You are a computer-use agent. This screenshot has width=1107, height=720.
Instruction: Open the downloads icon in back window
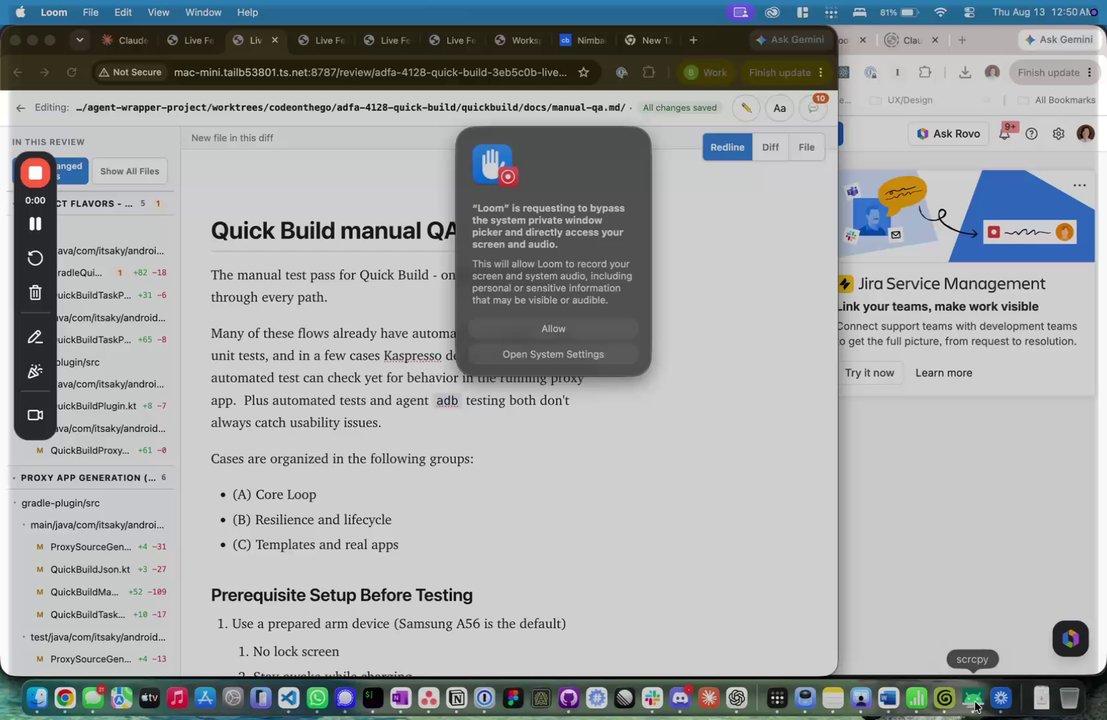click(x=964, y=72)
